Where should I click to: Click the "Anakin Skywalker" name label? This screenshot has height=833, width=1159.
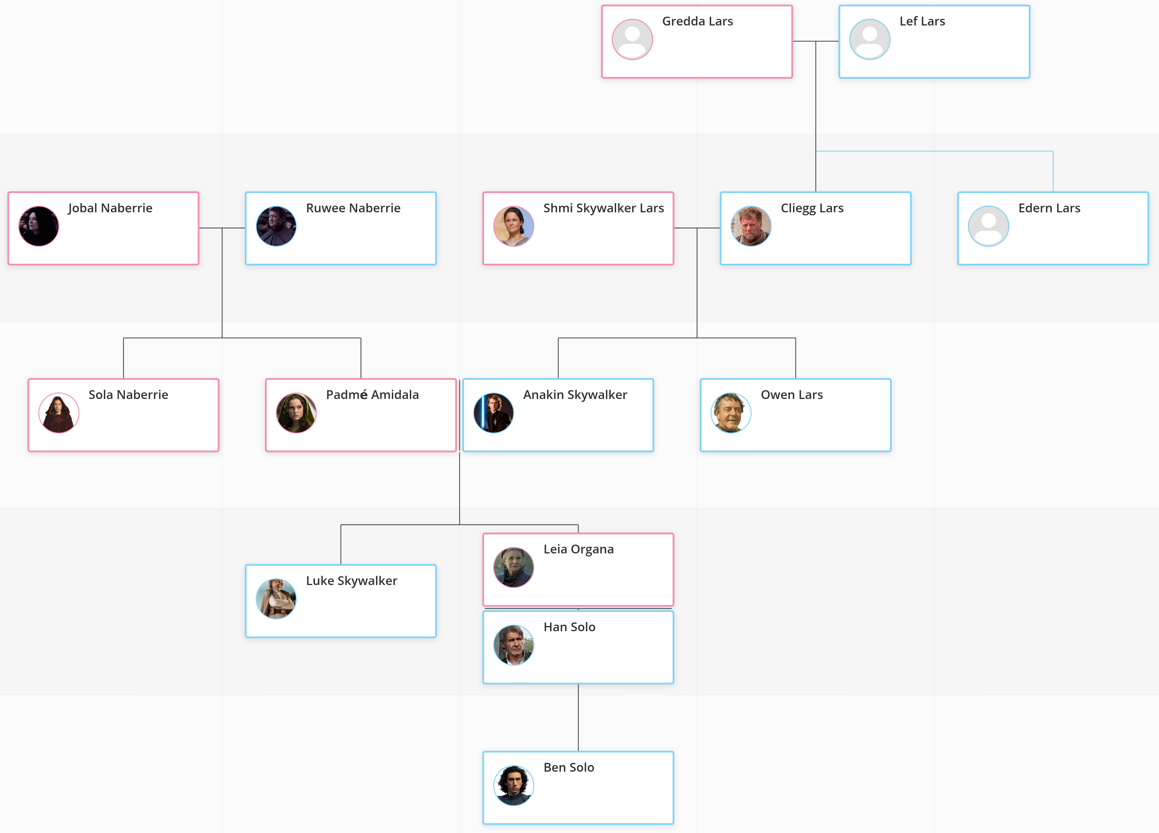pos(575,395)
